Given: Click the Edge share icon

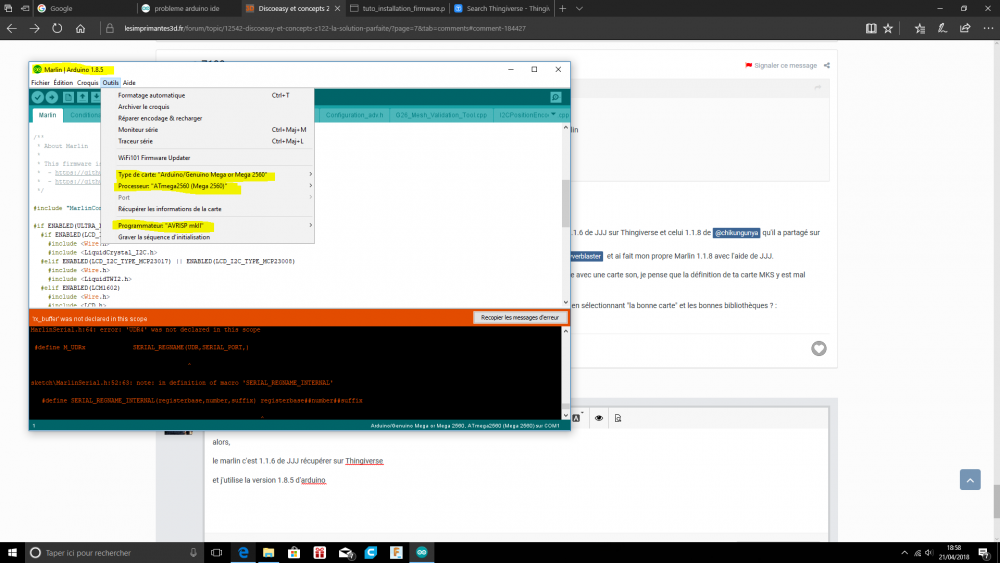Looking at the screenshot, I should click(x=965, y=28).
